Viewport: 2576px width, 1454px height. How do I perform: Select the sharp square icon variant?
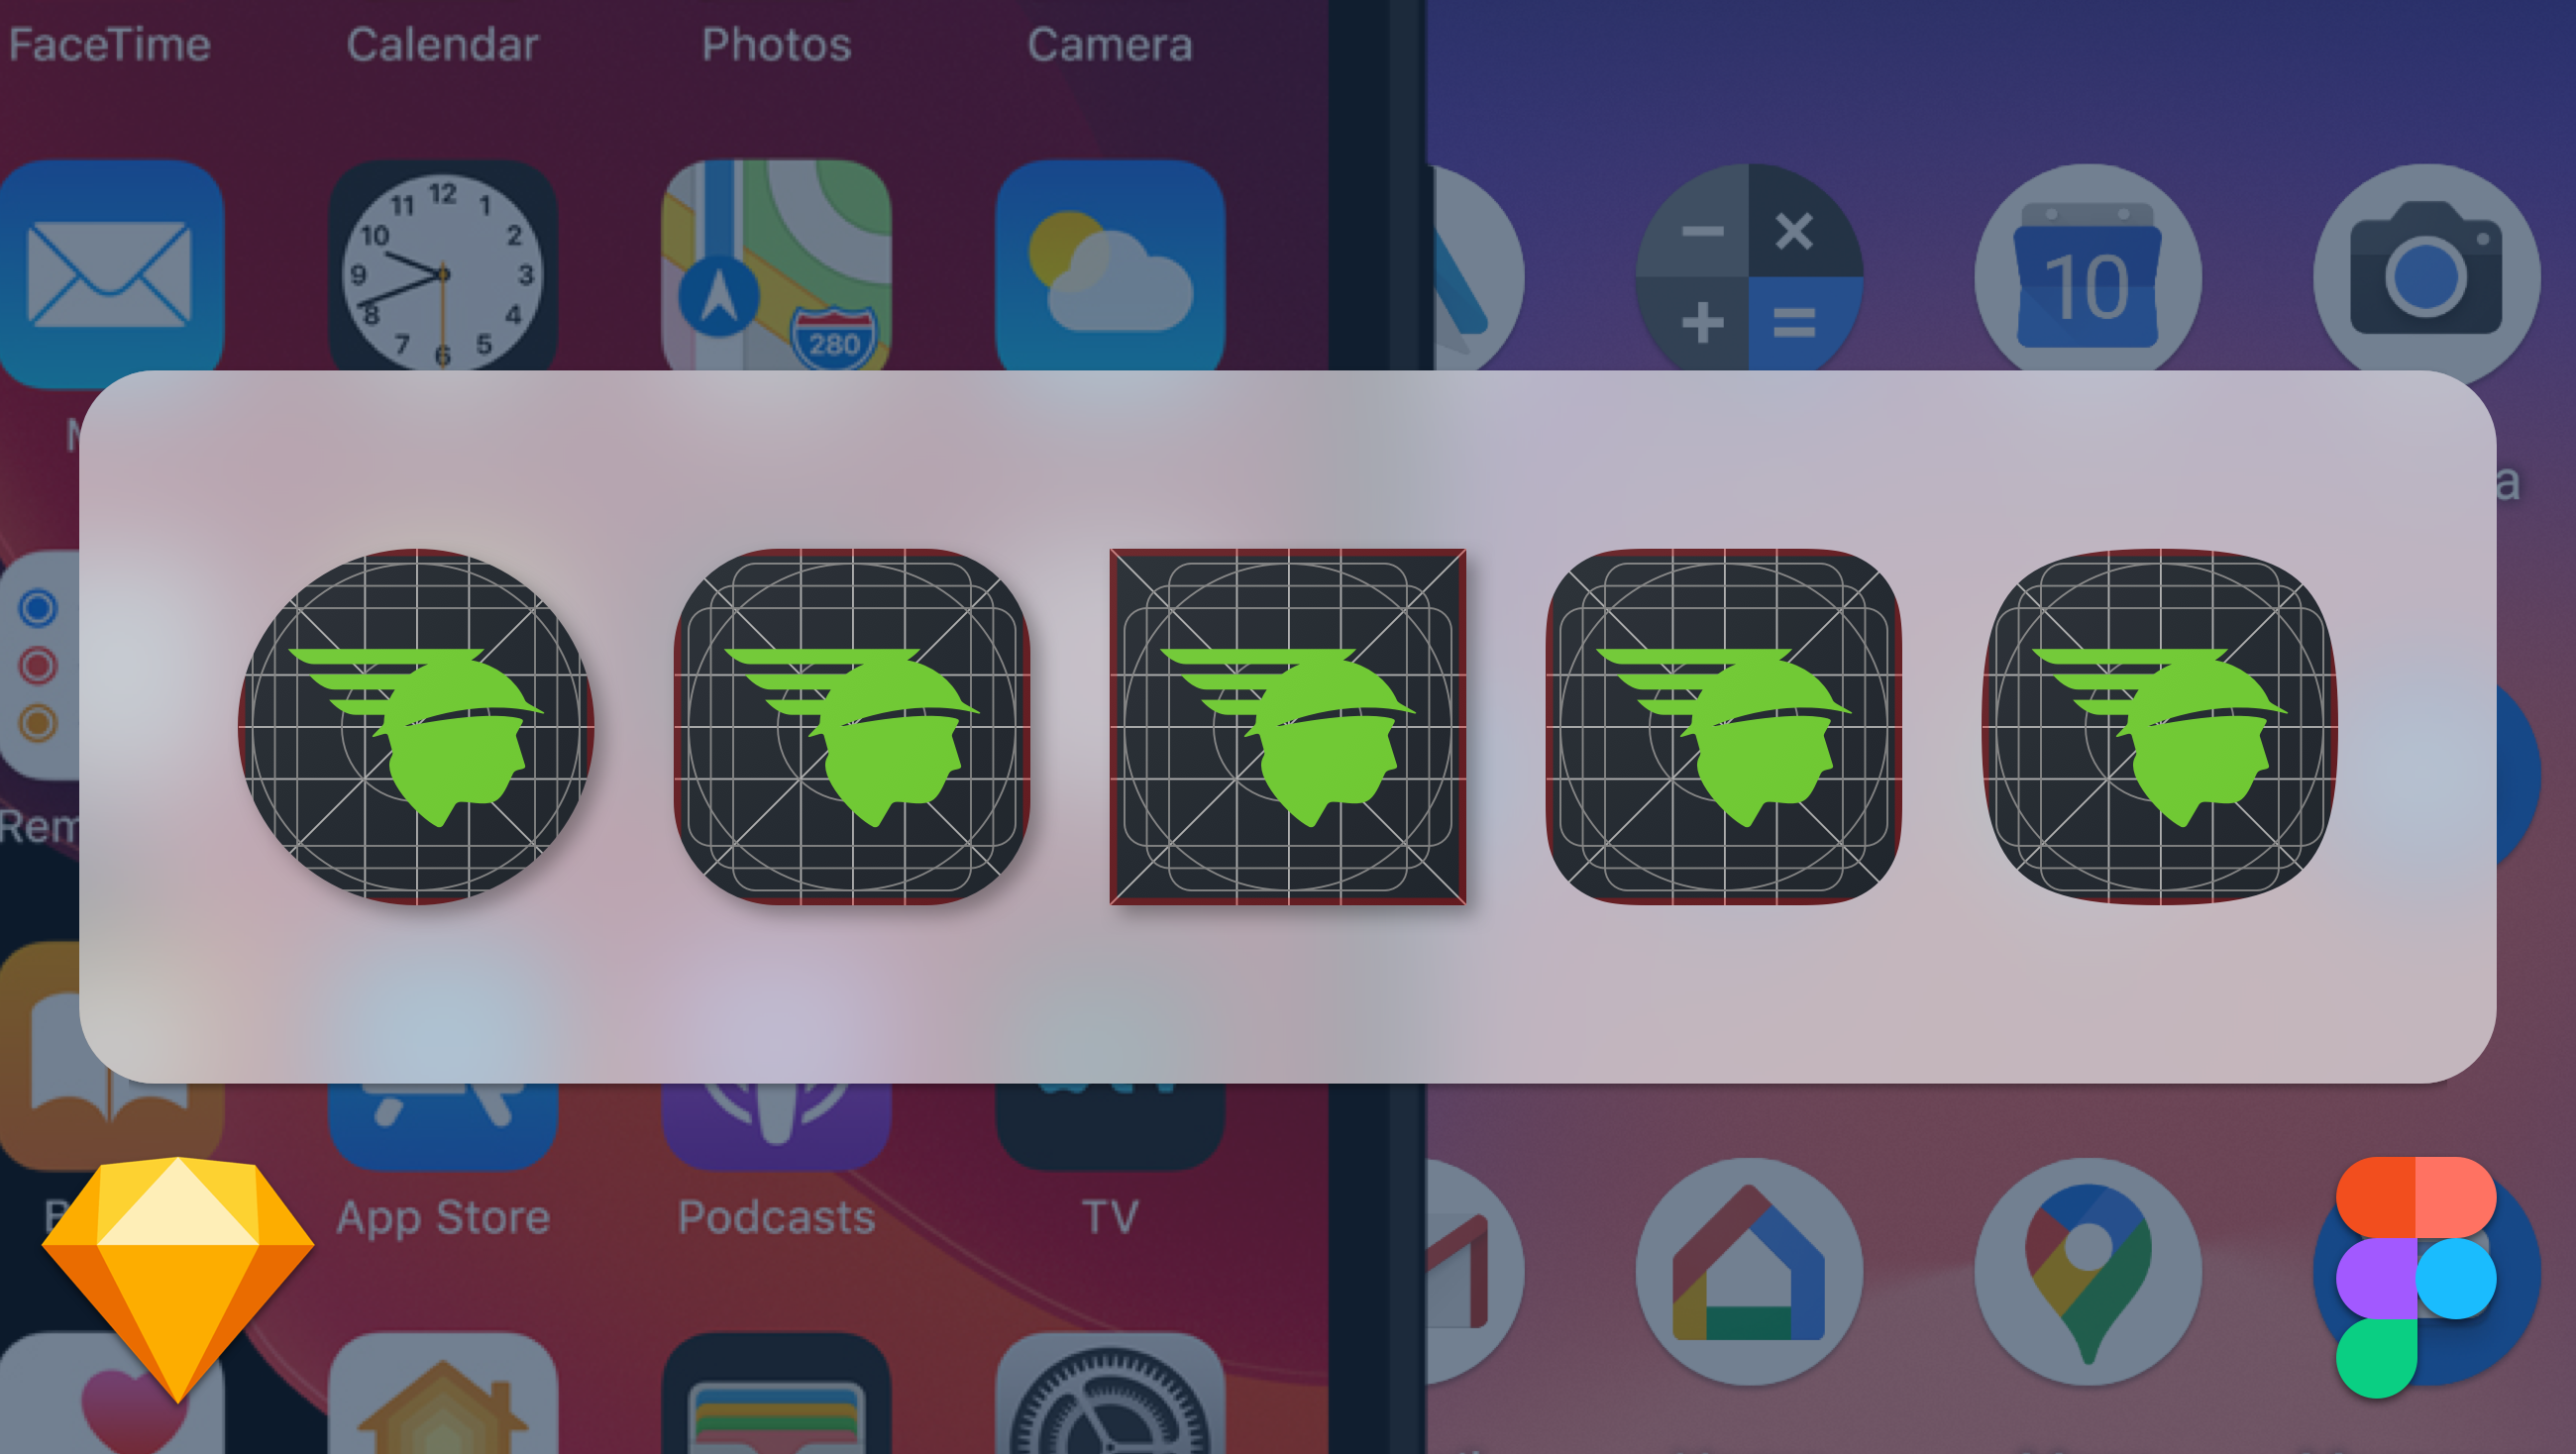click(1286, 727)
